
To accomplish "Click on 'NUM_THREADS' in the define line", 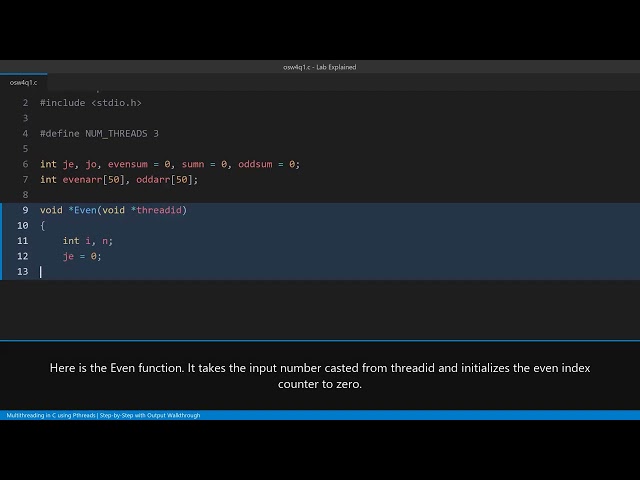I will (116, 134).
